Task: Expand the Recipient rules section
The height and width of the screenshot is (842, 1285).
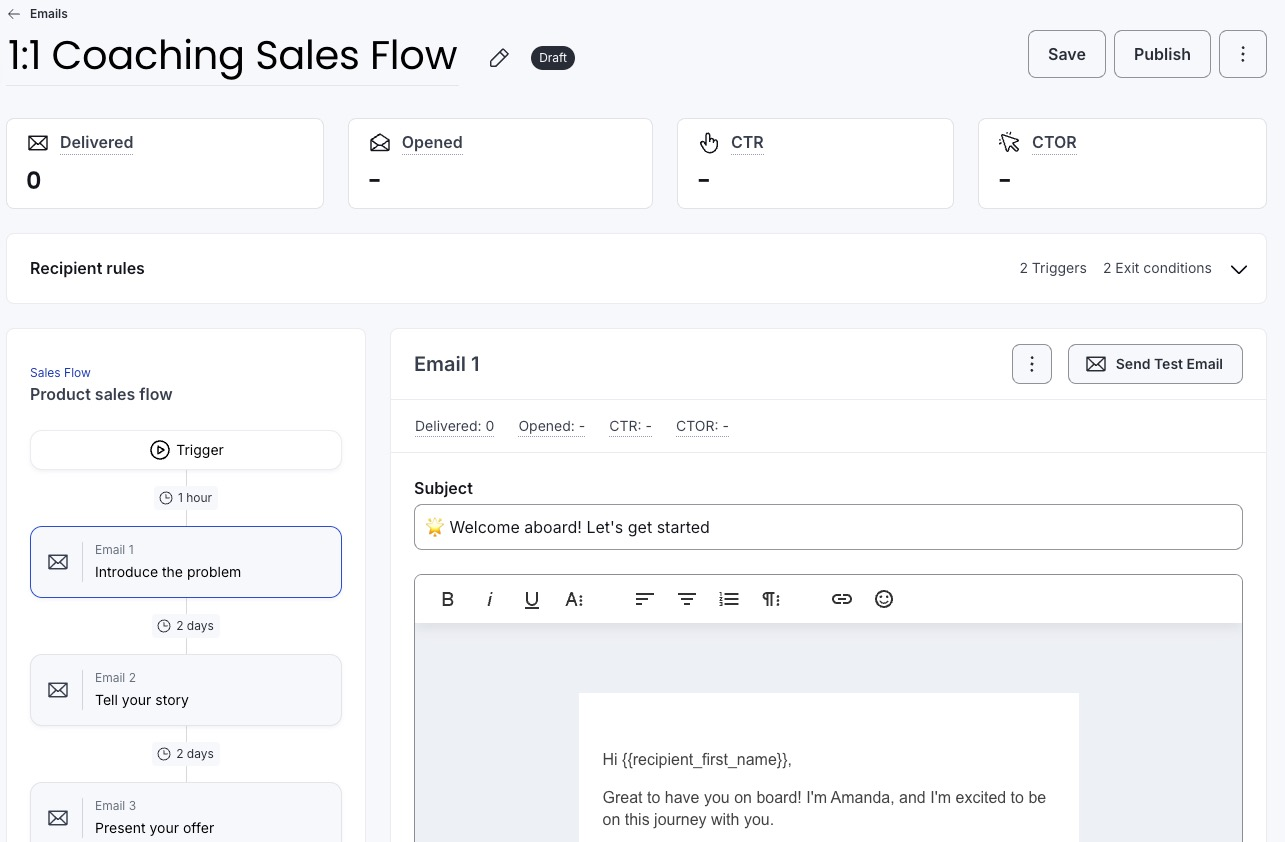Action: (x=1239, y=269)
